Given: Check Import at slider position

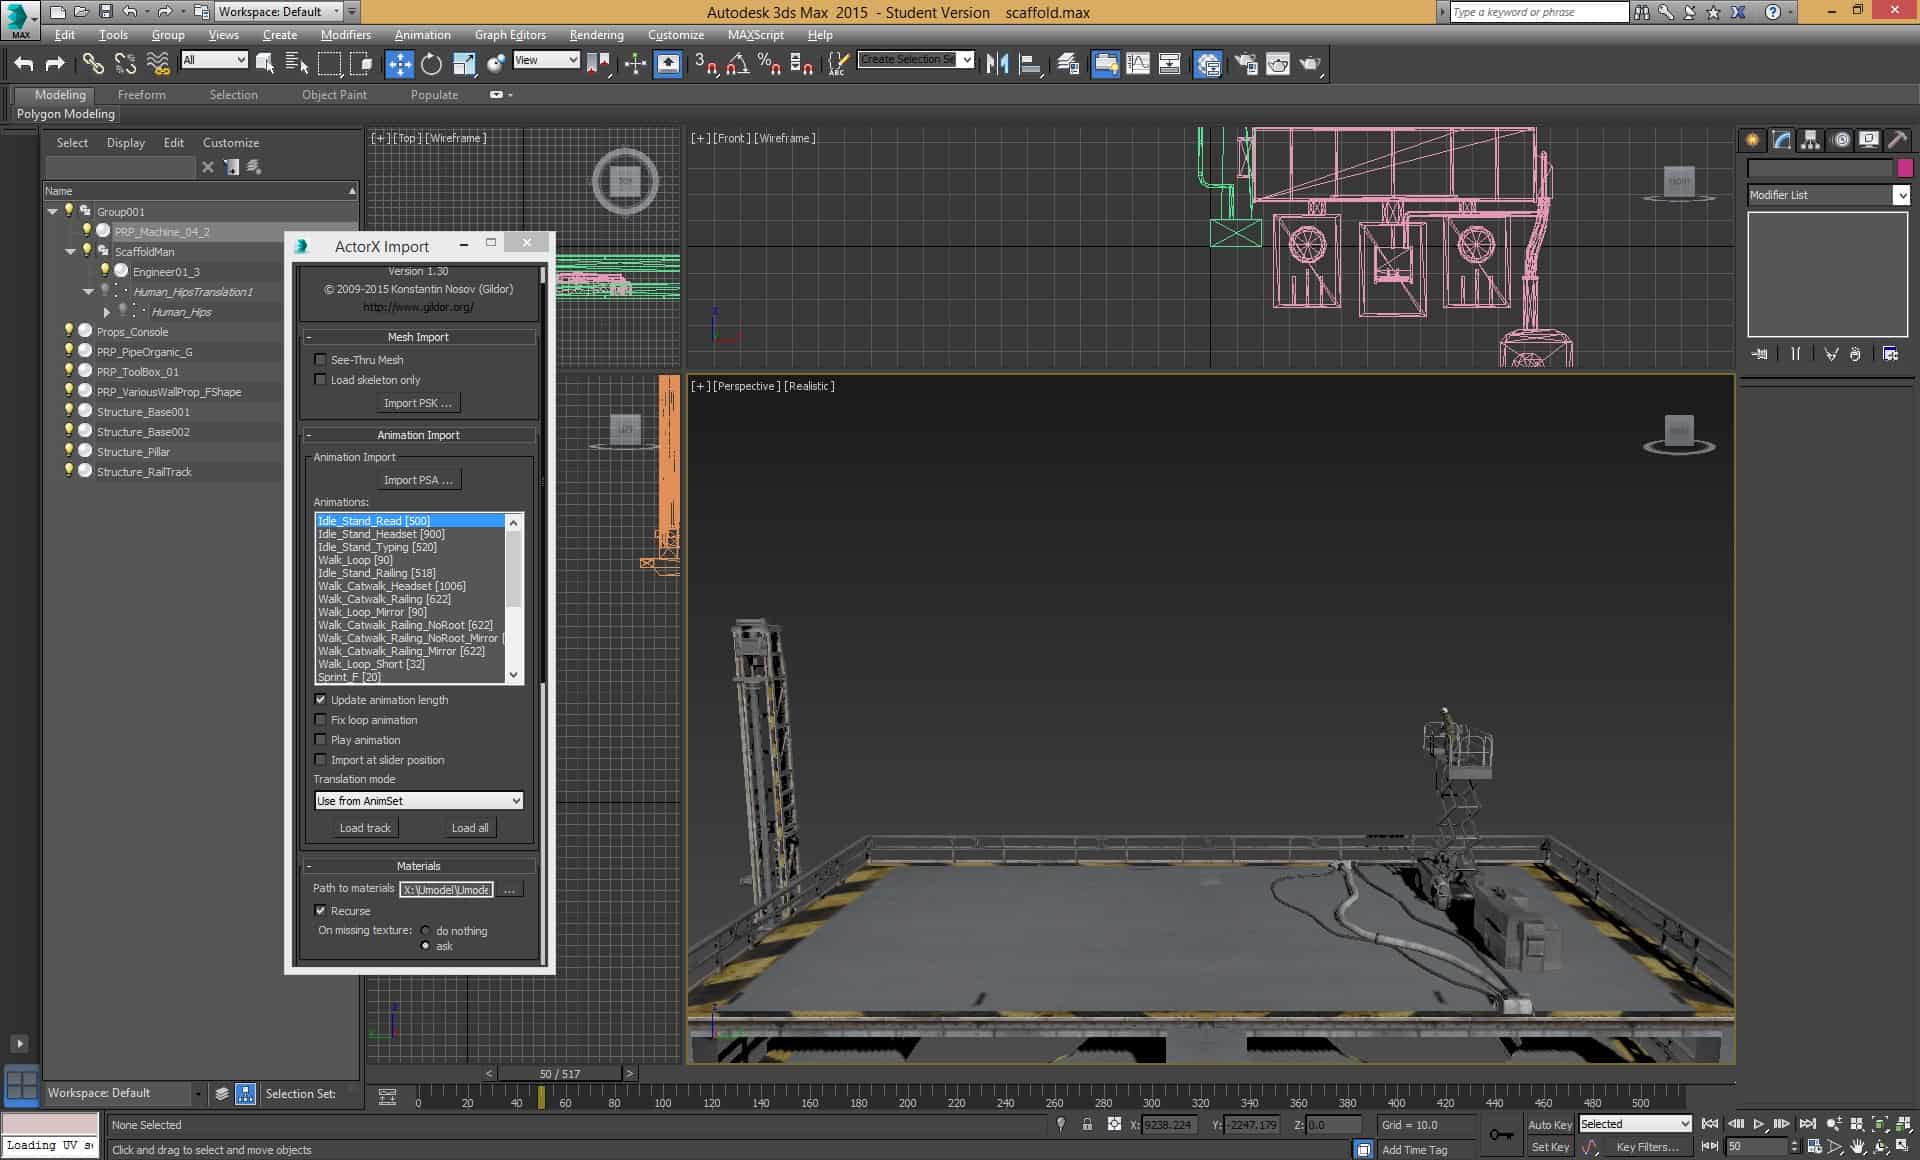Looking at the screenshot, I should 320,760.
